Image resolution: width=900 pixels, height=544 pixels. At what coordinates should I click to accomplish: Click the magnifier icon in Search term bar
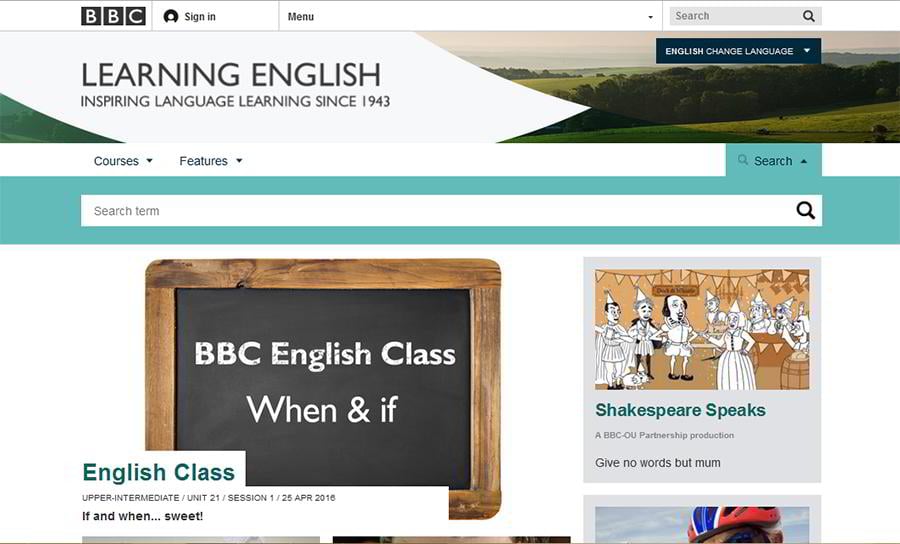pyautogui.click(x=805, y=210)
